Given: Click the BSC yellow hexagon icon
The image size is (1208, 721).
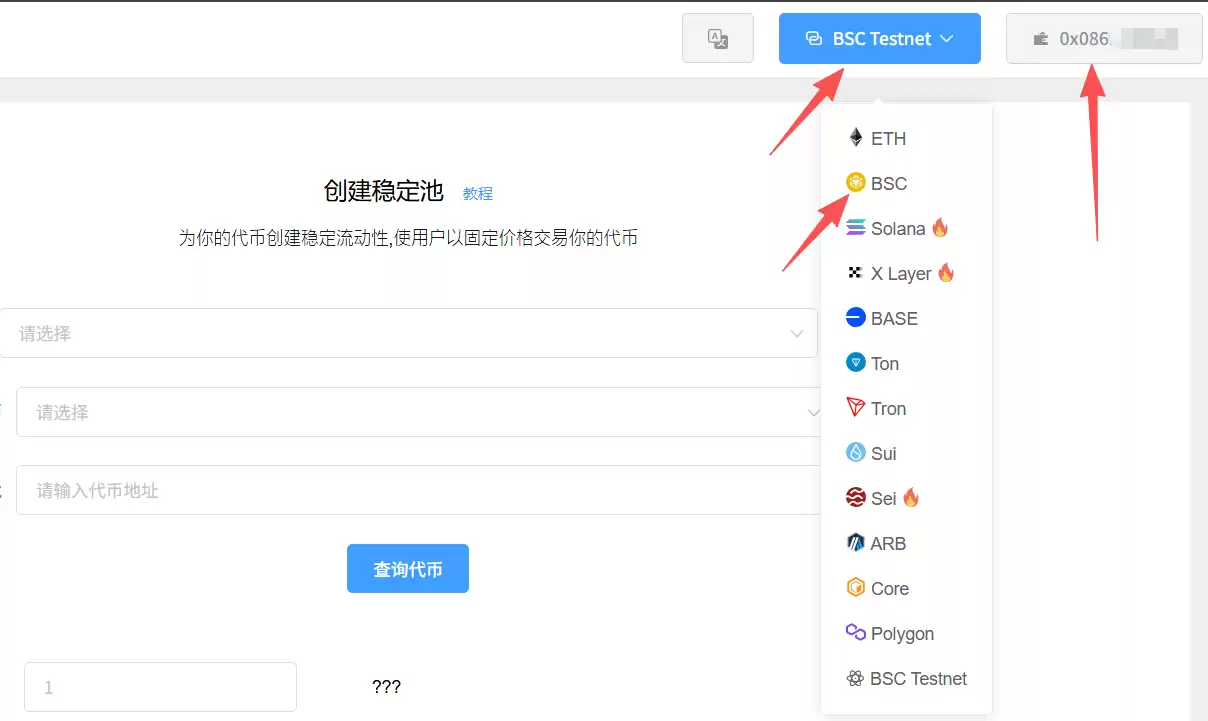Looking at the screenshot, I should tap(856, 182).
